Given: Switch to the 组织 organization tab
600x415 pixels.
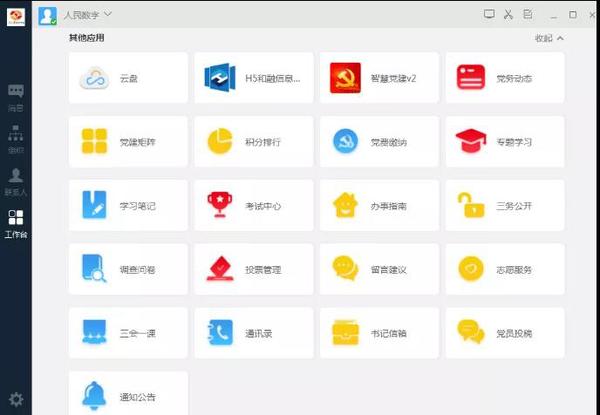Looking at the screenshot, I should [x=15, y=138].
